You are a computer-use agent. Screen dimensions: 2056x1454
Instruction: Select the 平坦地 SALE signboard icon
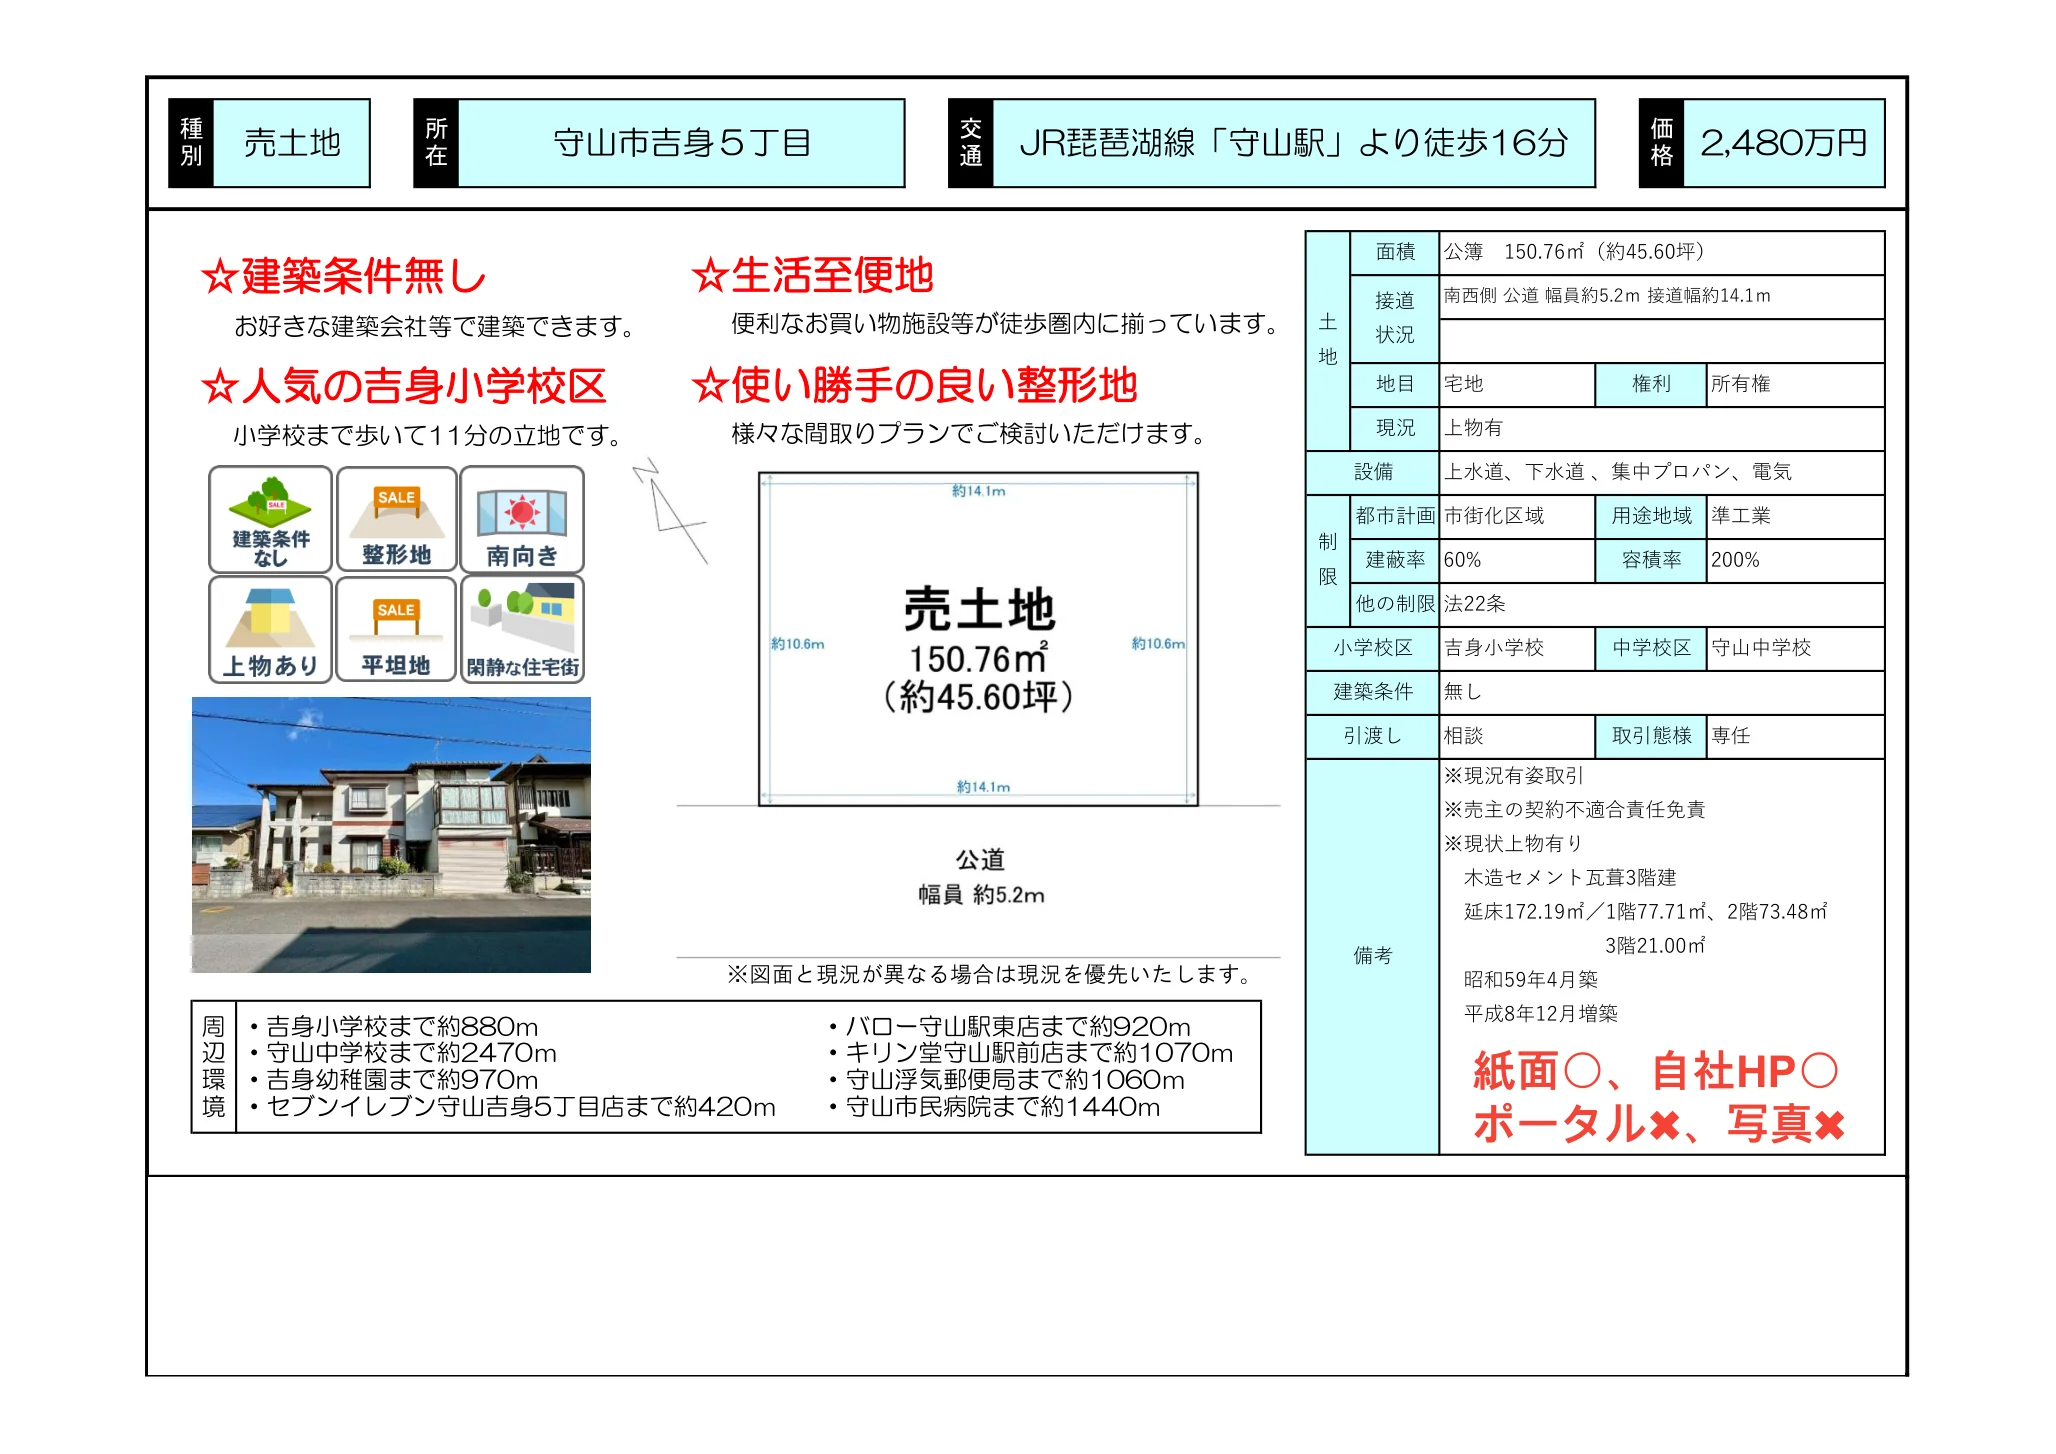tap(396, 630)
